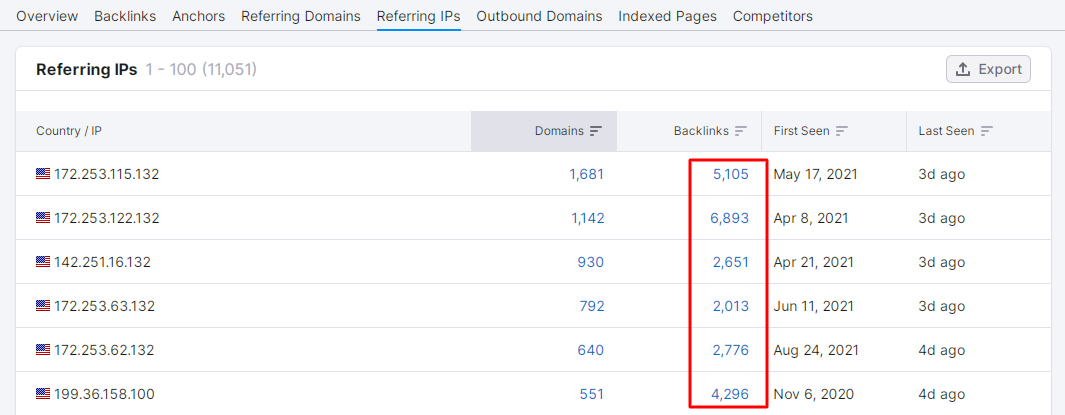Open the 792 domains link

click(591, 306)
